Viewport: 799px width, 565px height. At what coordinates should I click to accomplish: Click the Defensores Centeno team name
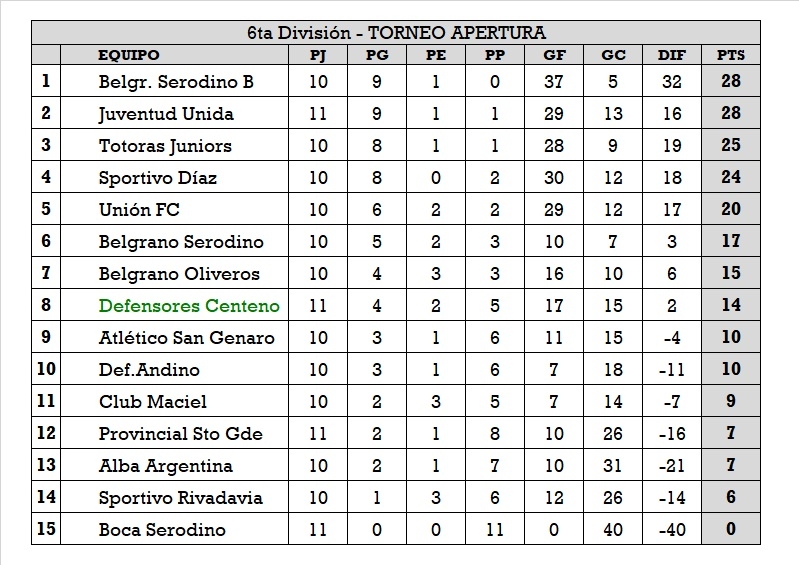188,305
